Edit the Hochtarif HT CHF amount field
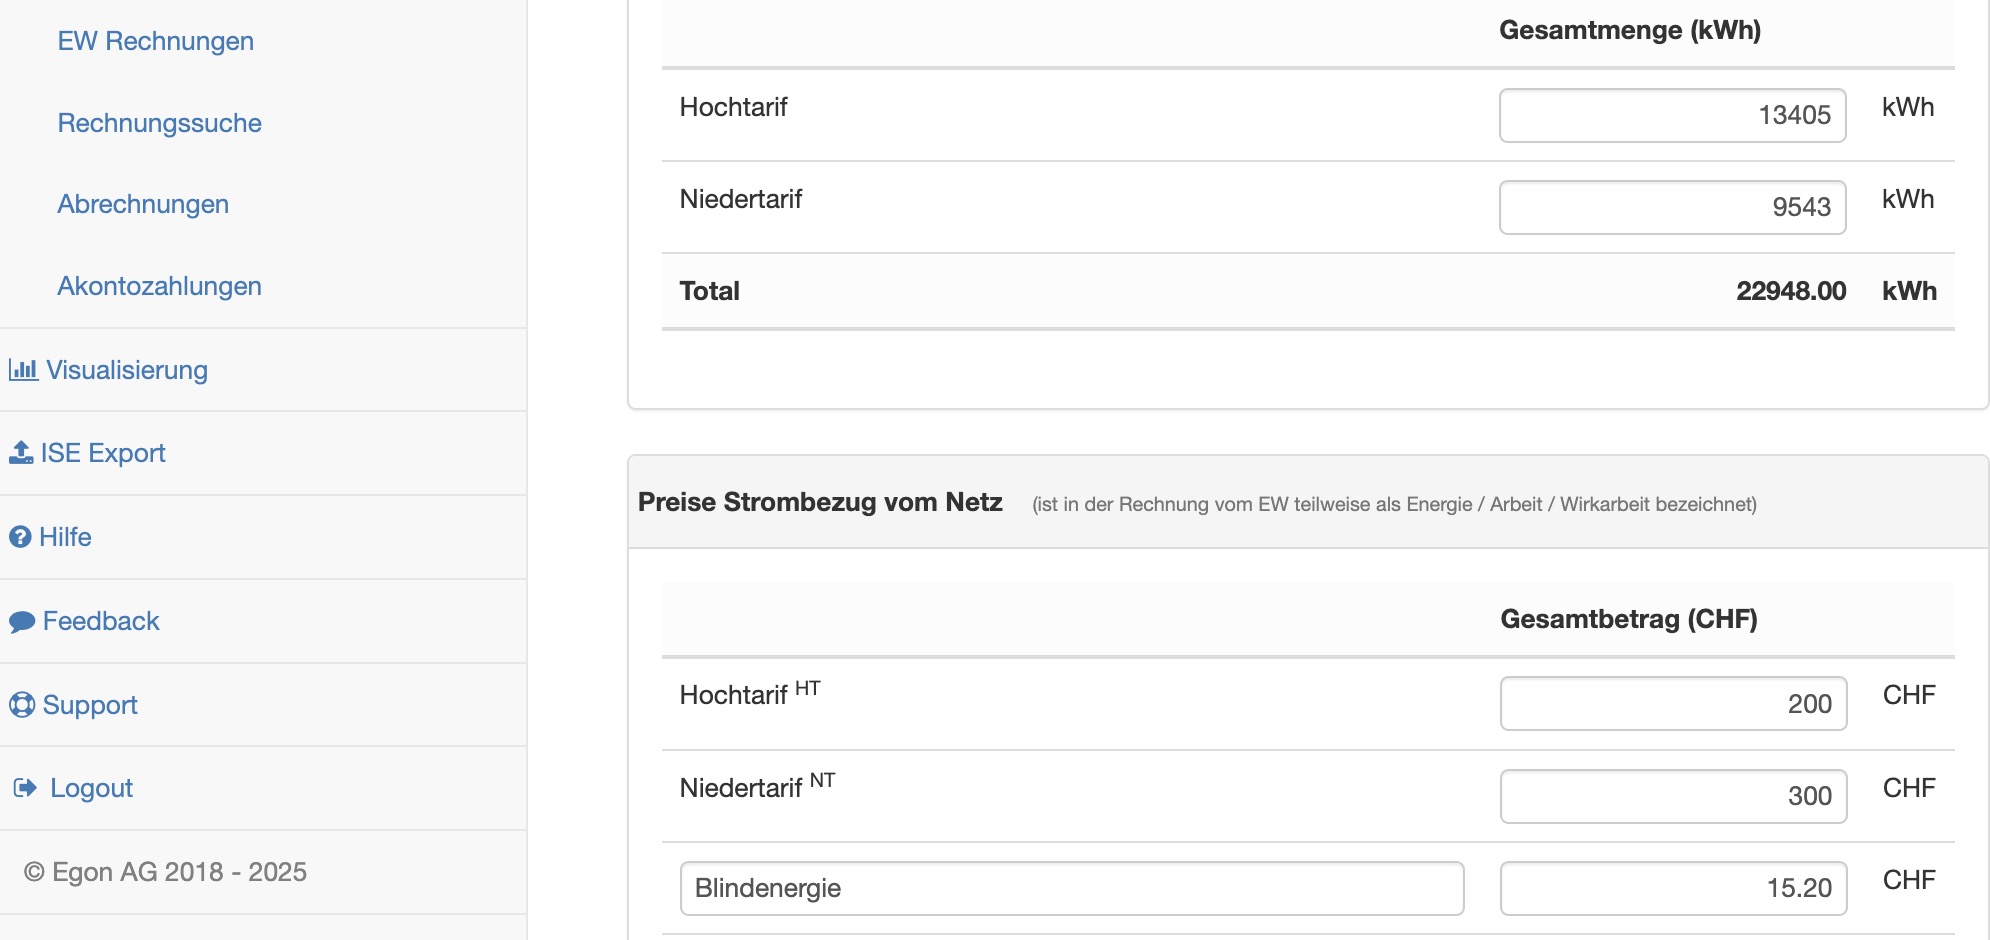Image resolution: width=1990 pixels, height=940 pixels. [1673, 704]
